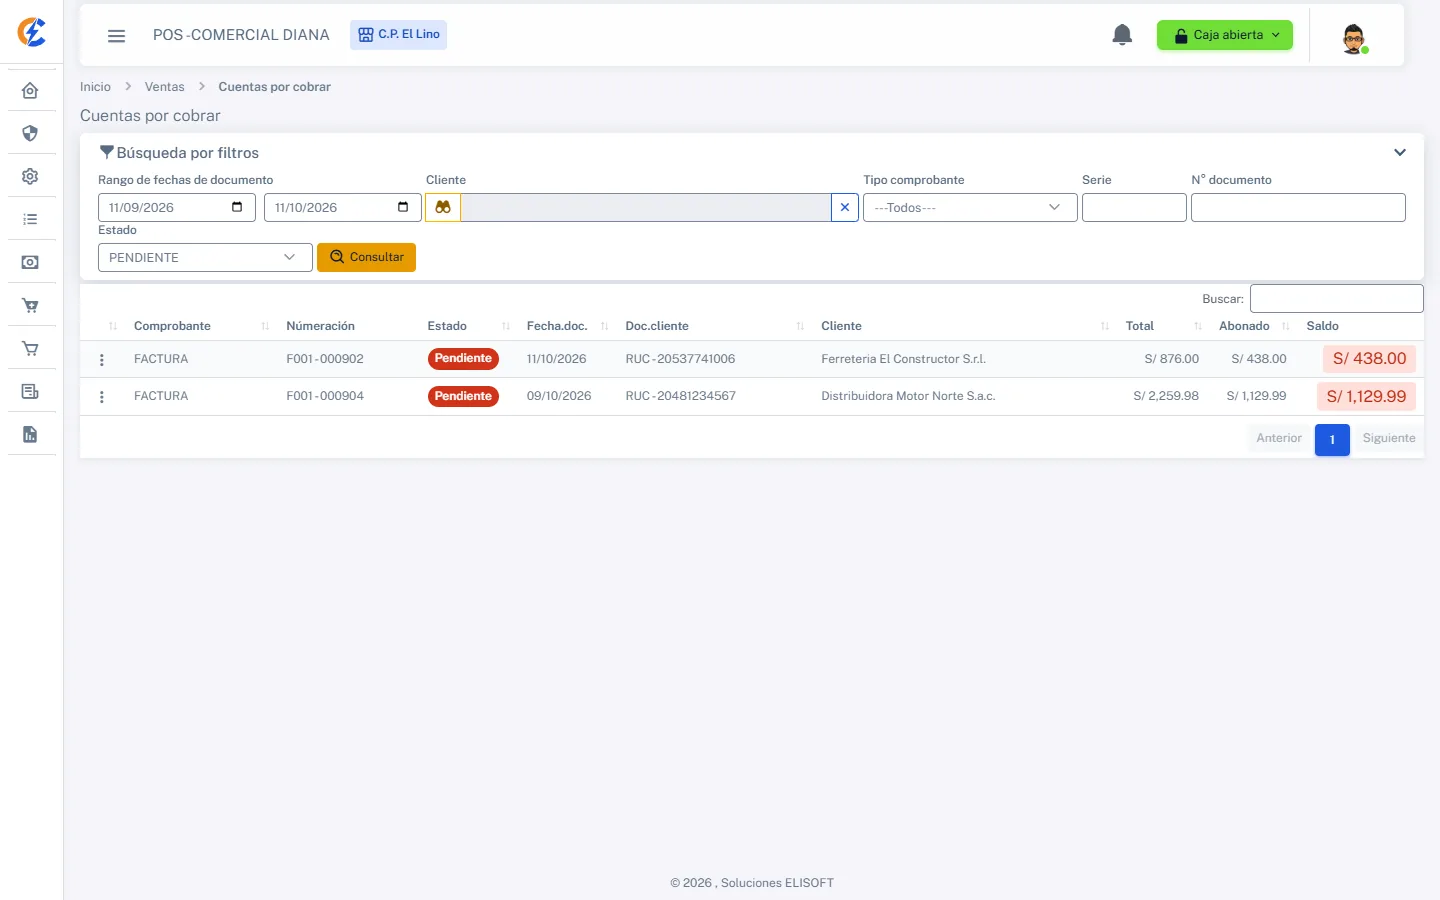Open the shield security sidebar icon
The height and width of the screenshot is (900, 1440).
coord(30,133)
